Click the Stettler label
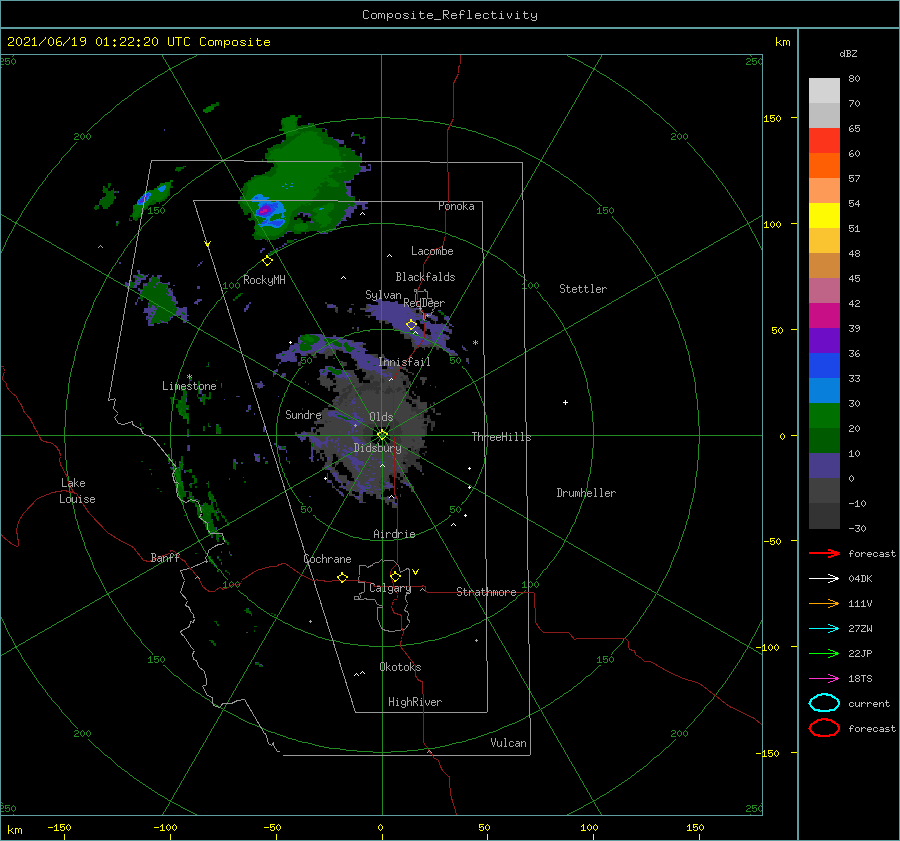This screenshot has width=900, height=841. 583,289
